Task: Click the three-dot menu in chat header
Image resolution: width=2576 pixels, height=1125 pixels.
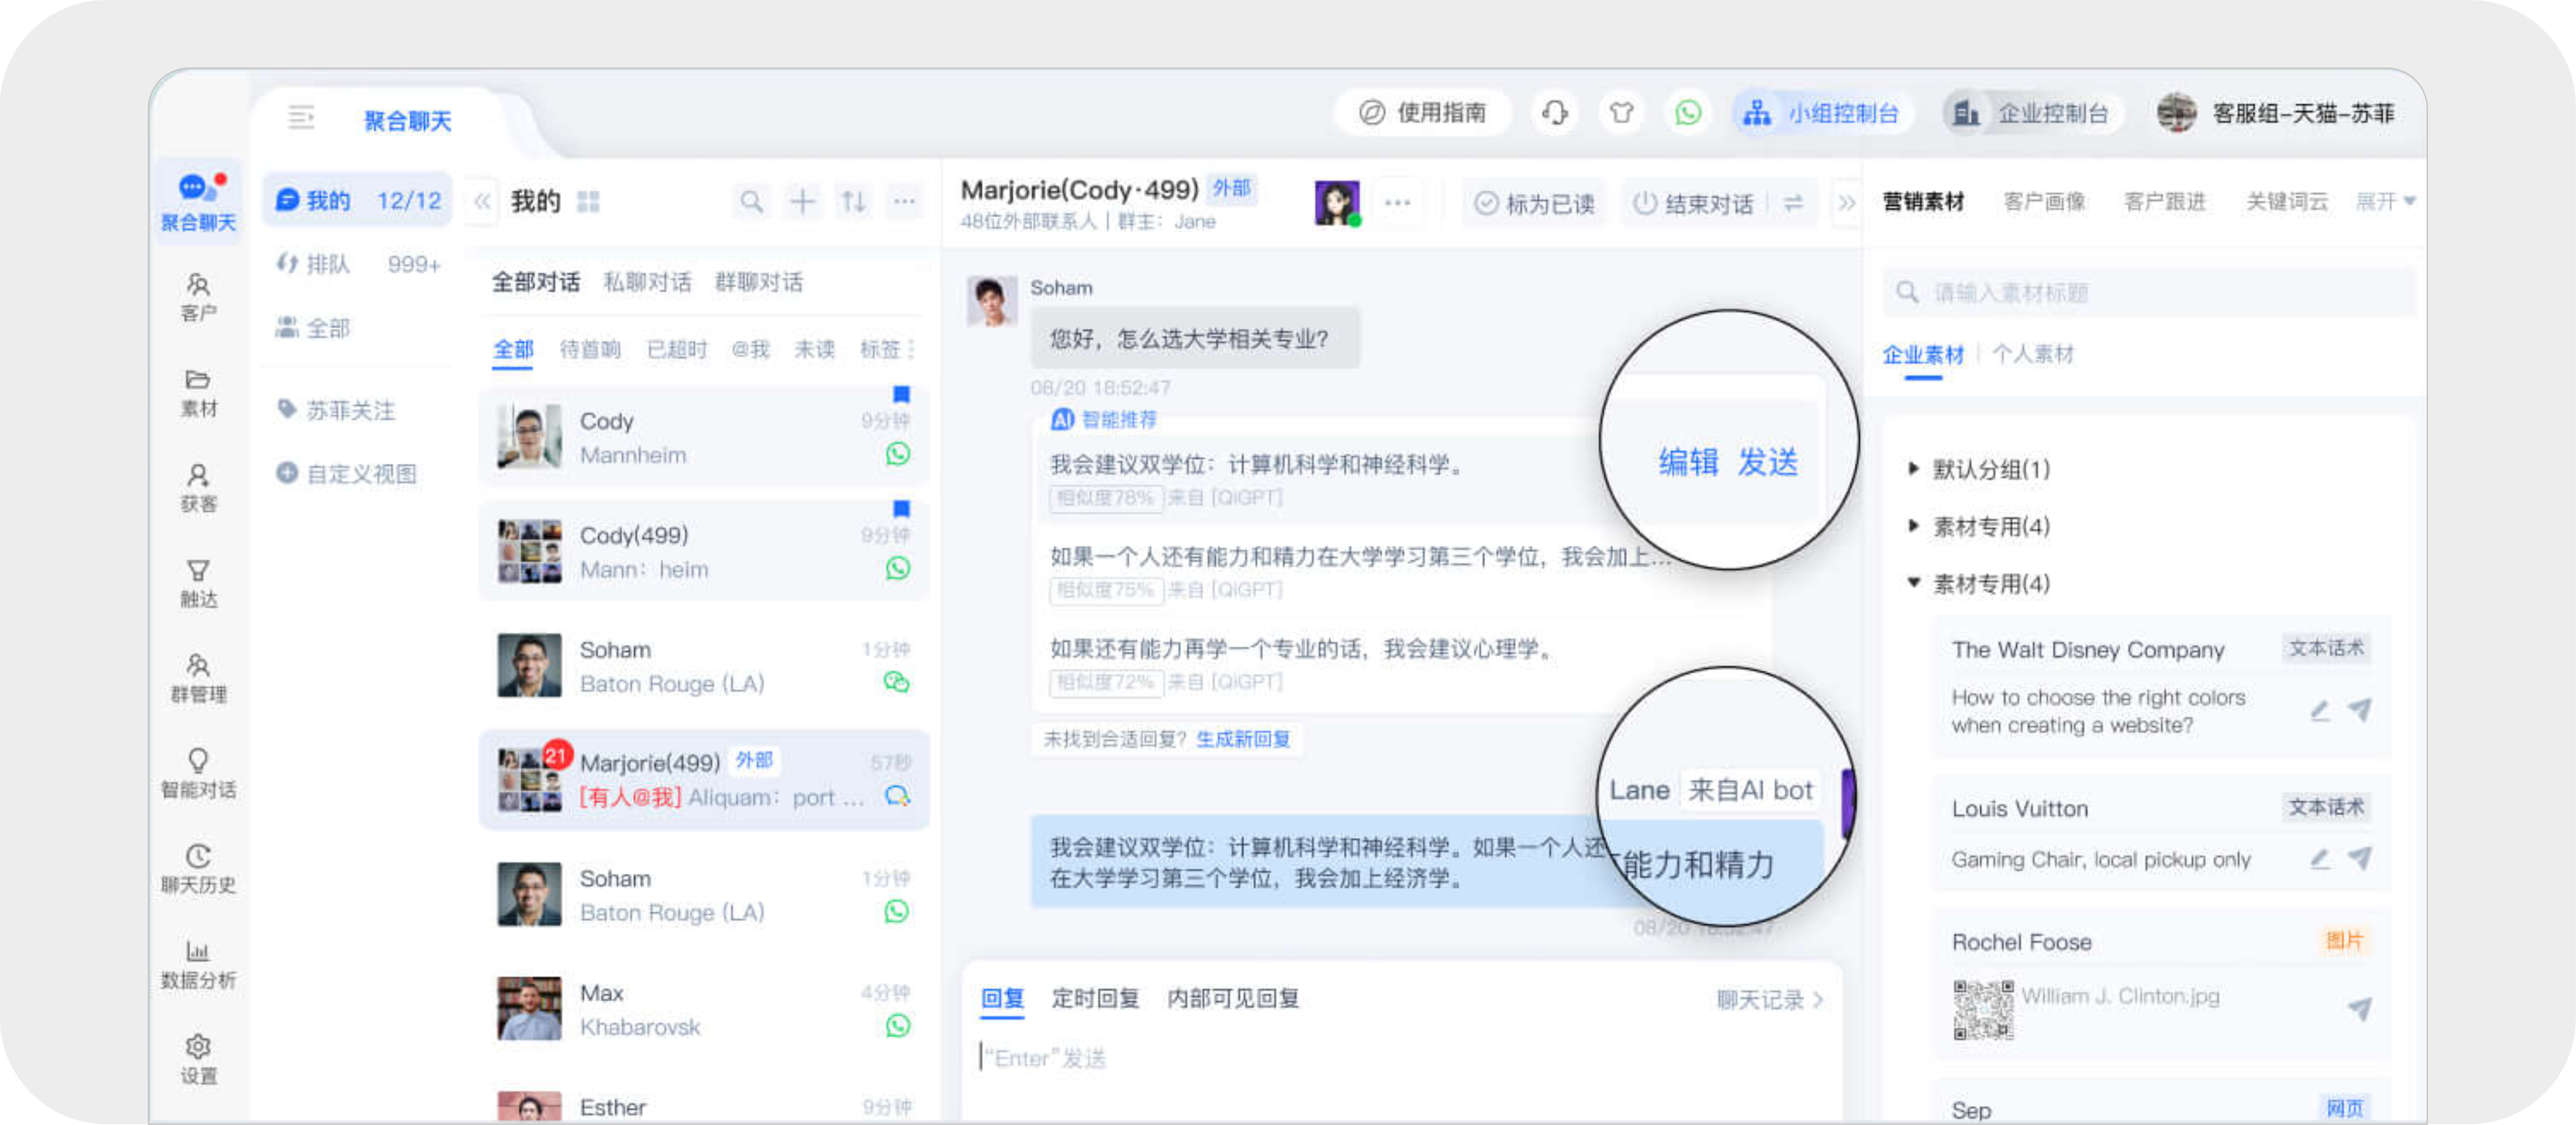Action: [x=1397, y=203]
